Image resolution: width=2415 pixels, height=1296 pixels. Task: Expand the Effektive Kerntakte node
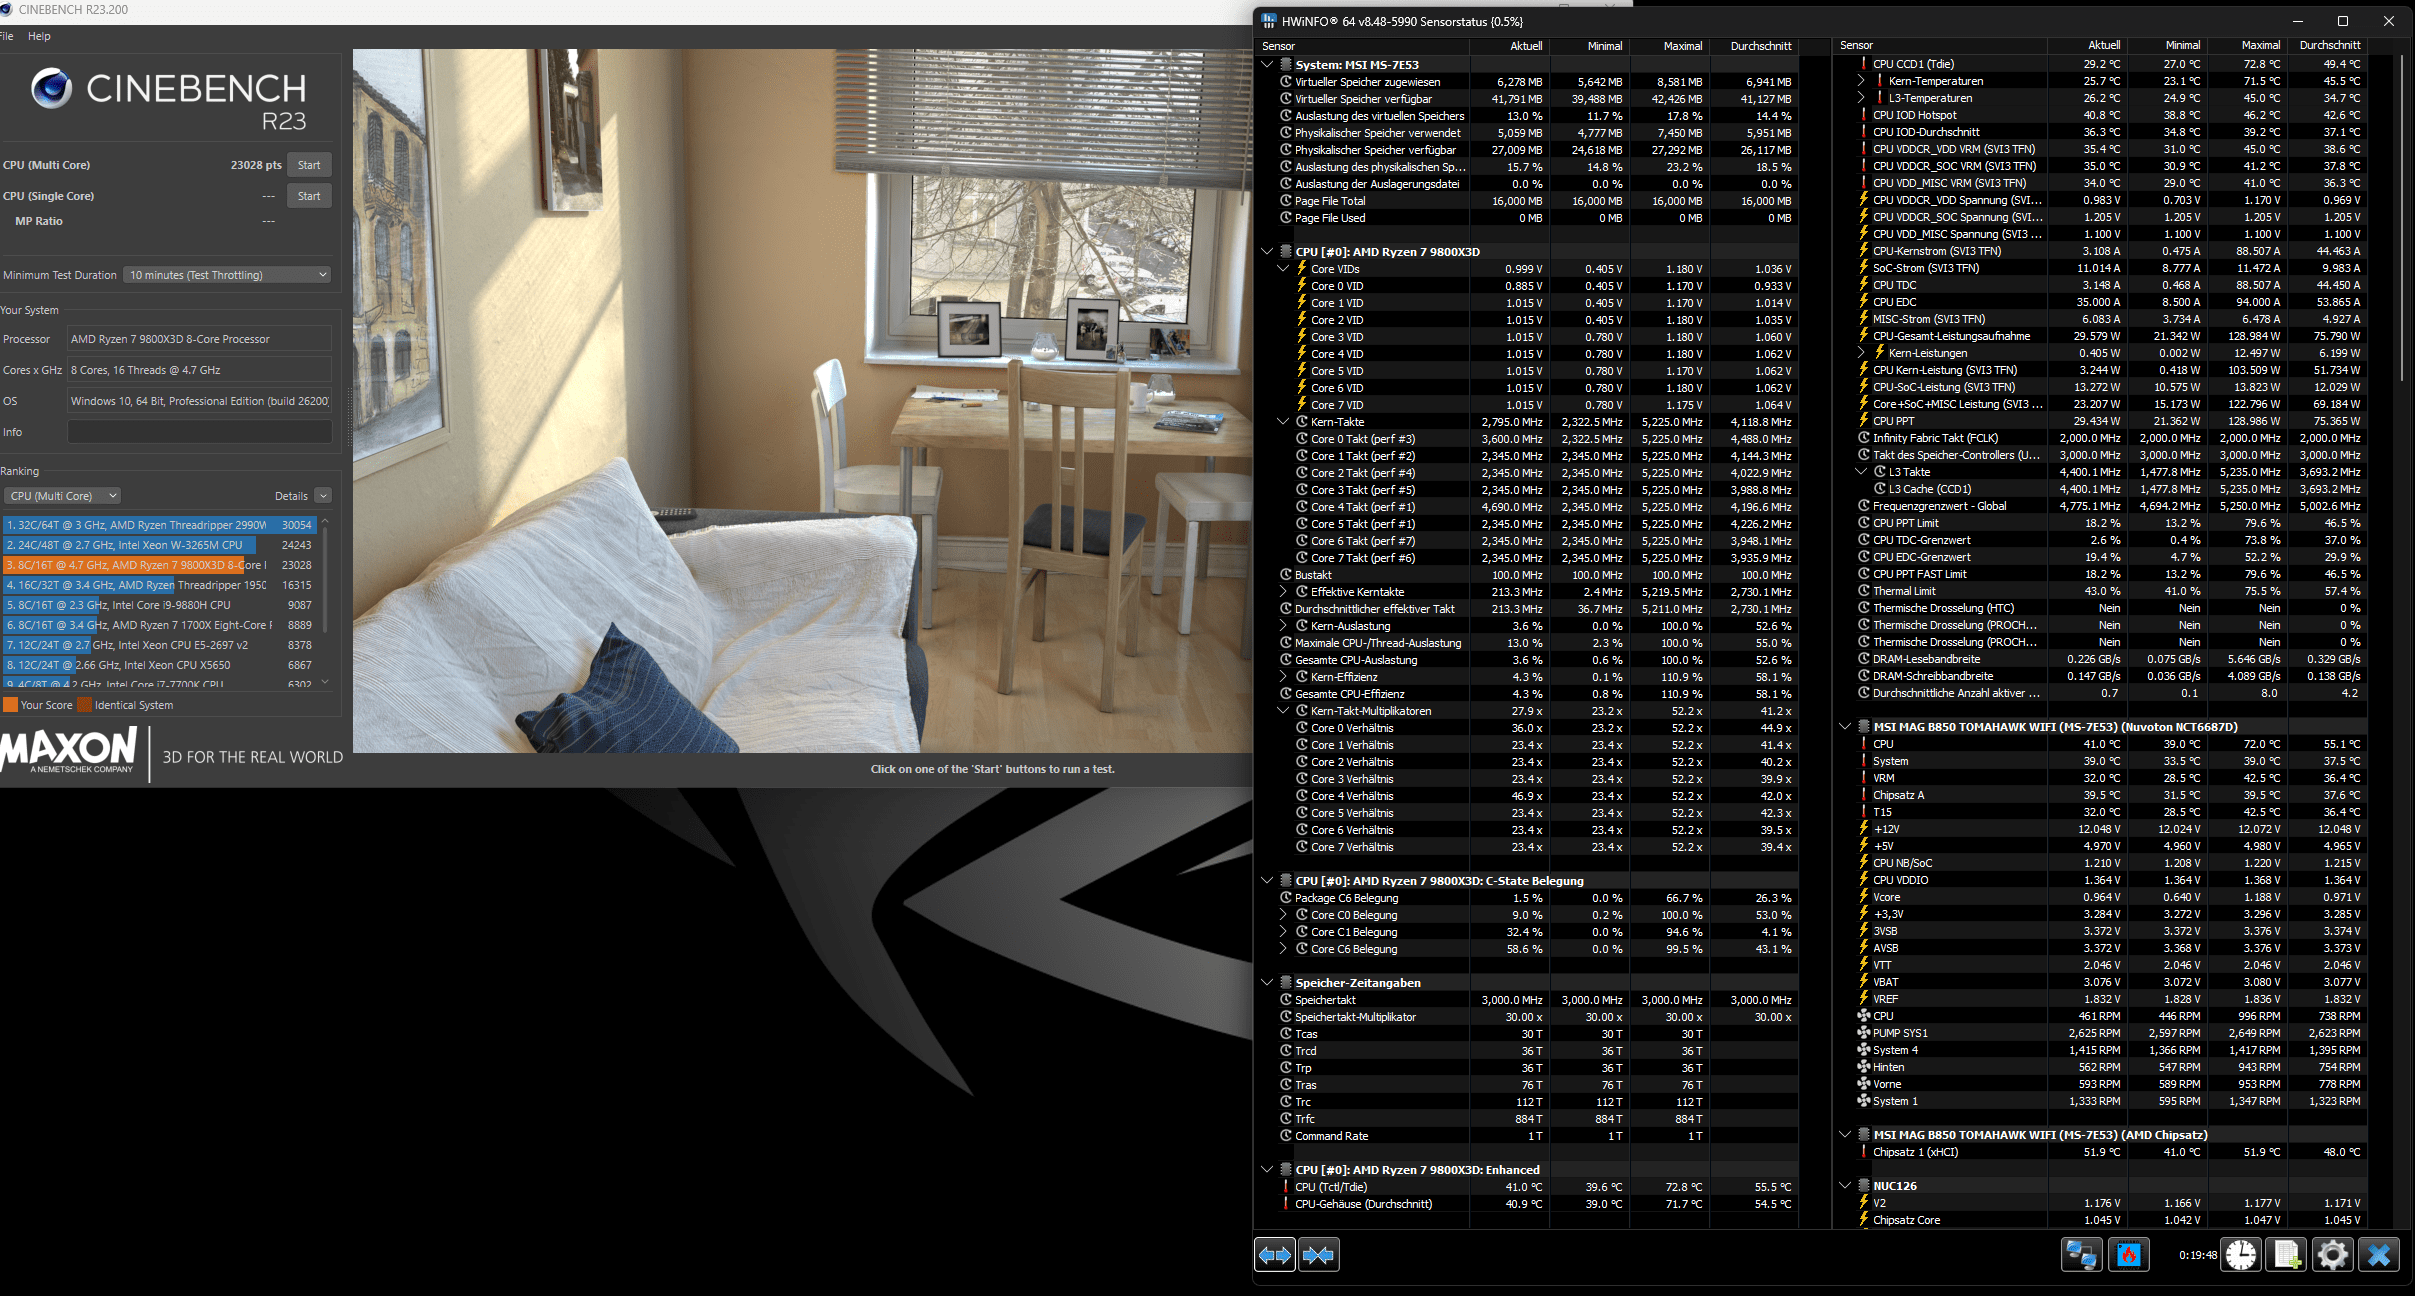click(1283, 592)
